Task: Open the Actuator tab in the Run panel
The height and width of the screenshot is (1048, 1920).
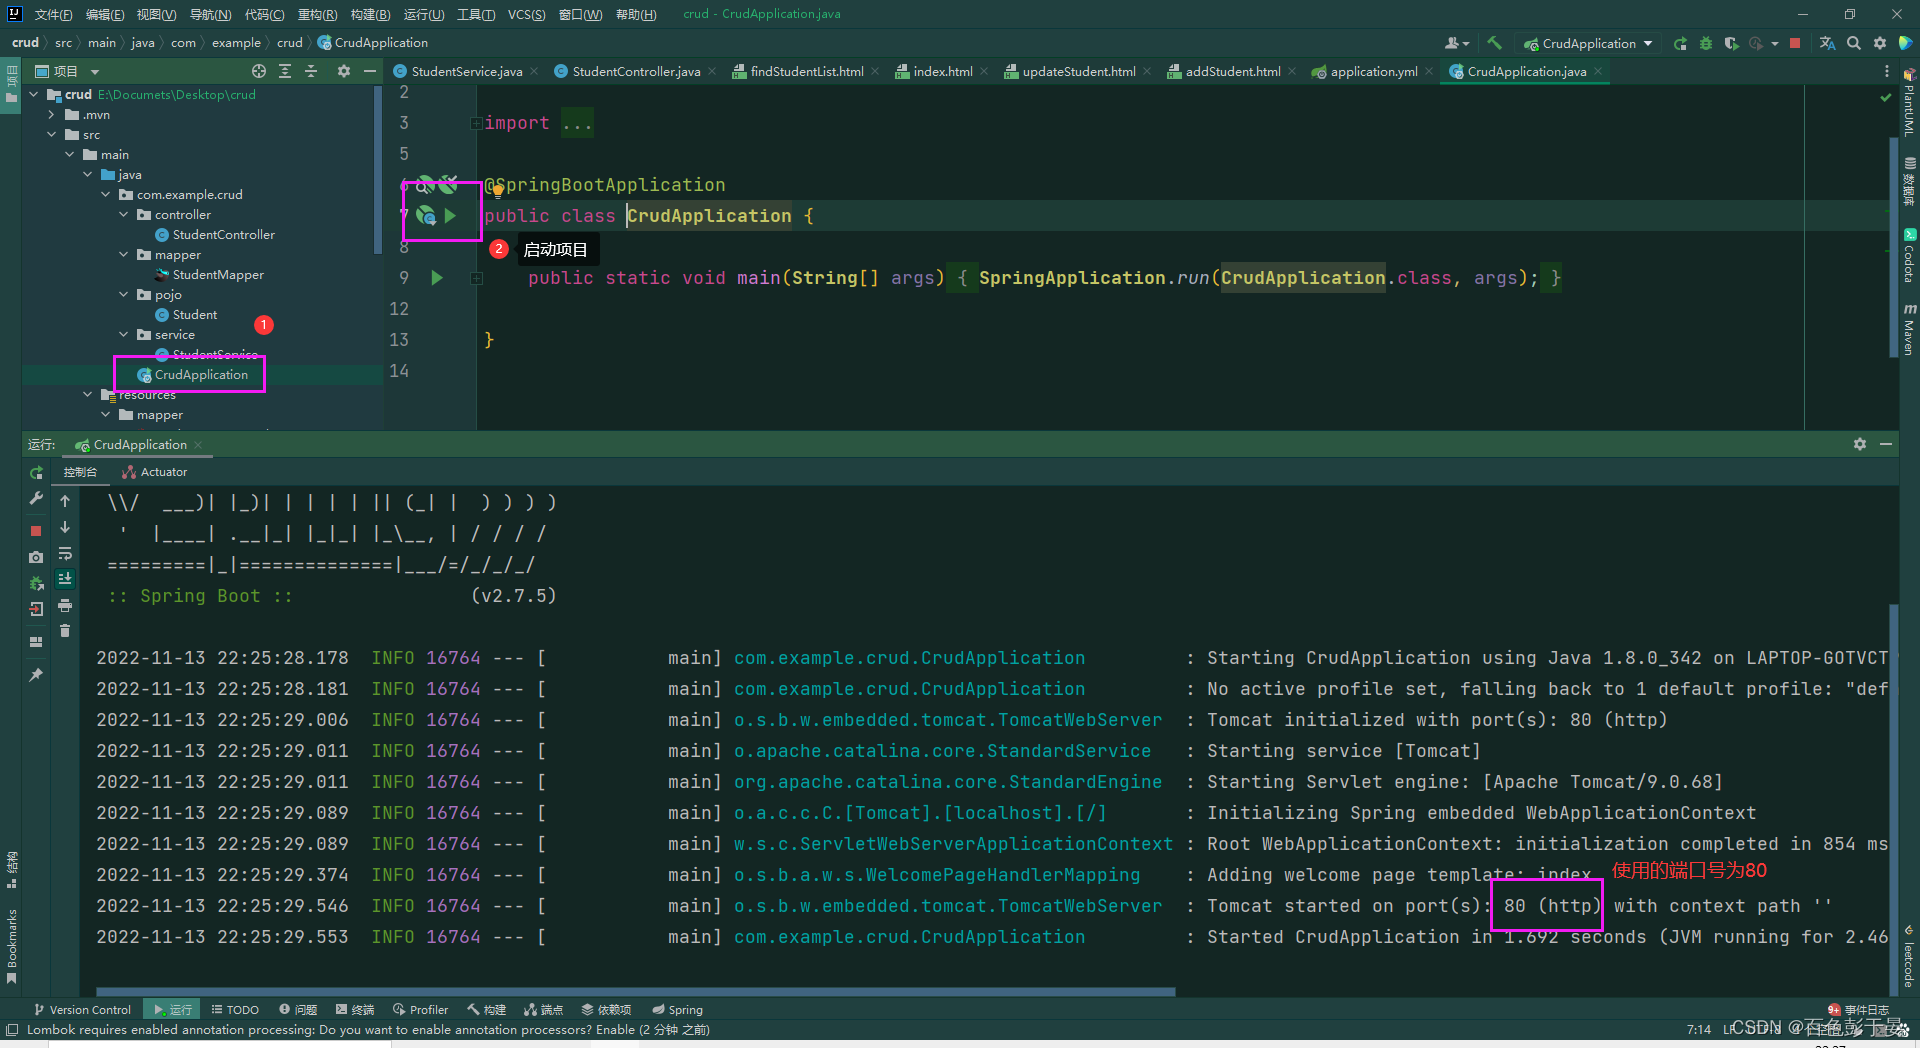Action: coord(155,472)
